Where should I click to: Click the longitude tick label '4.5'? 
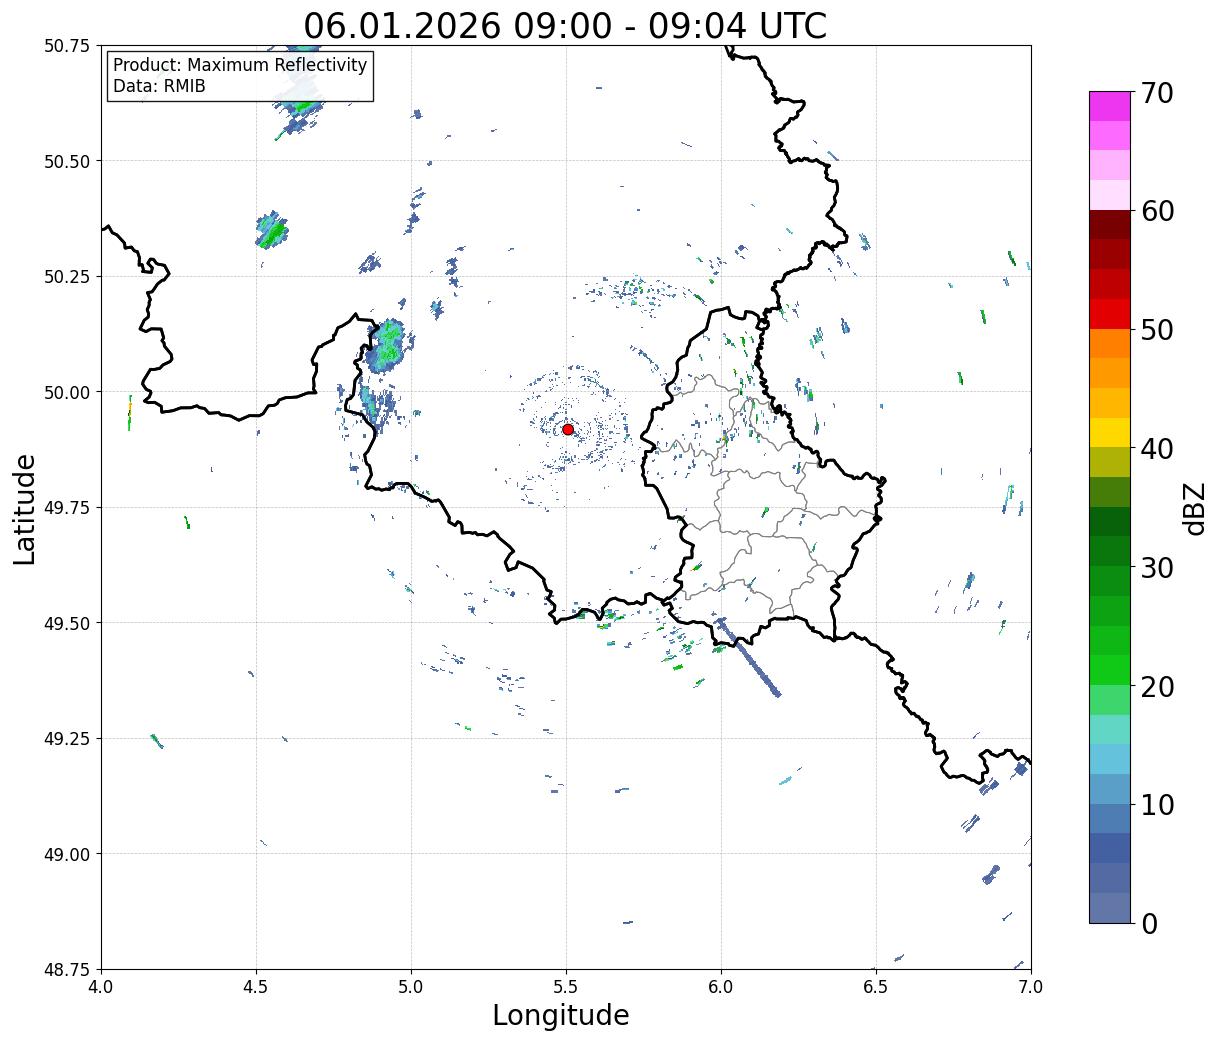[256, 987]
